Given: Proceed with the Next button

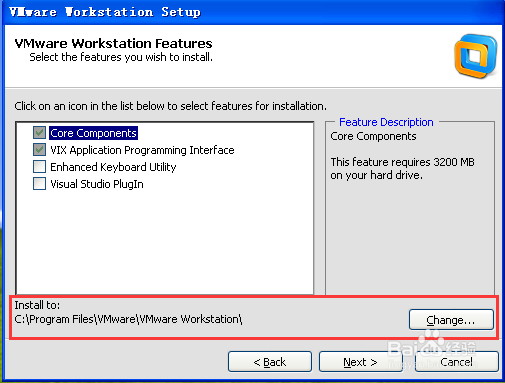Looking at the screenshot, I should 360,362.
